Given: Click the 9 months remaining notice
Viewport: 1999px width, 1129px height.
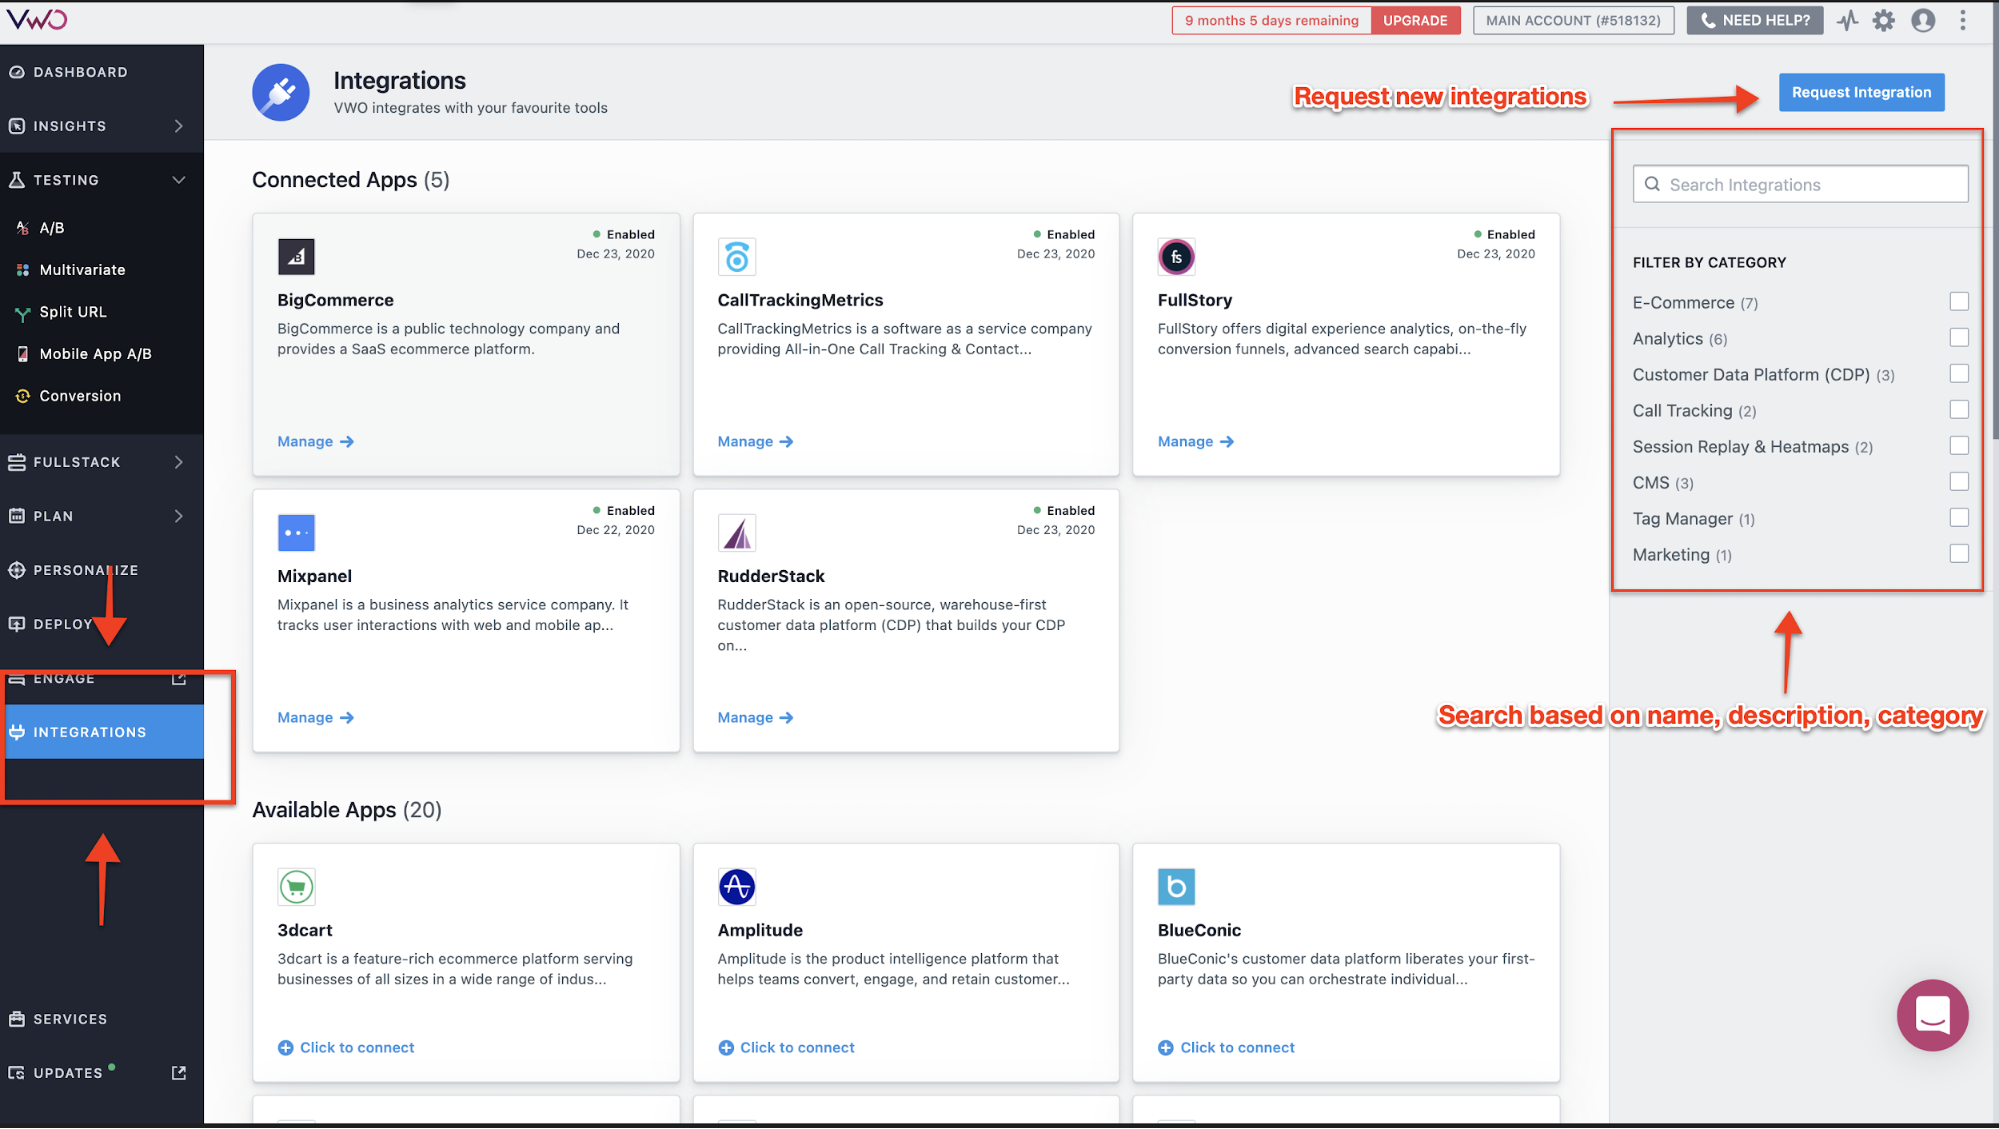Looking at the screenshot, I should pyautogui.click(x=1271, y=20).
